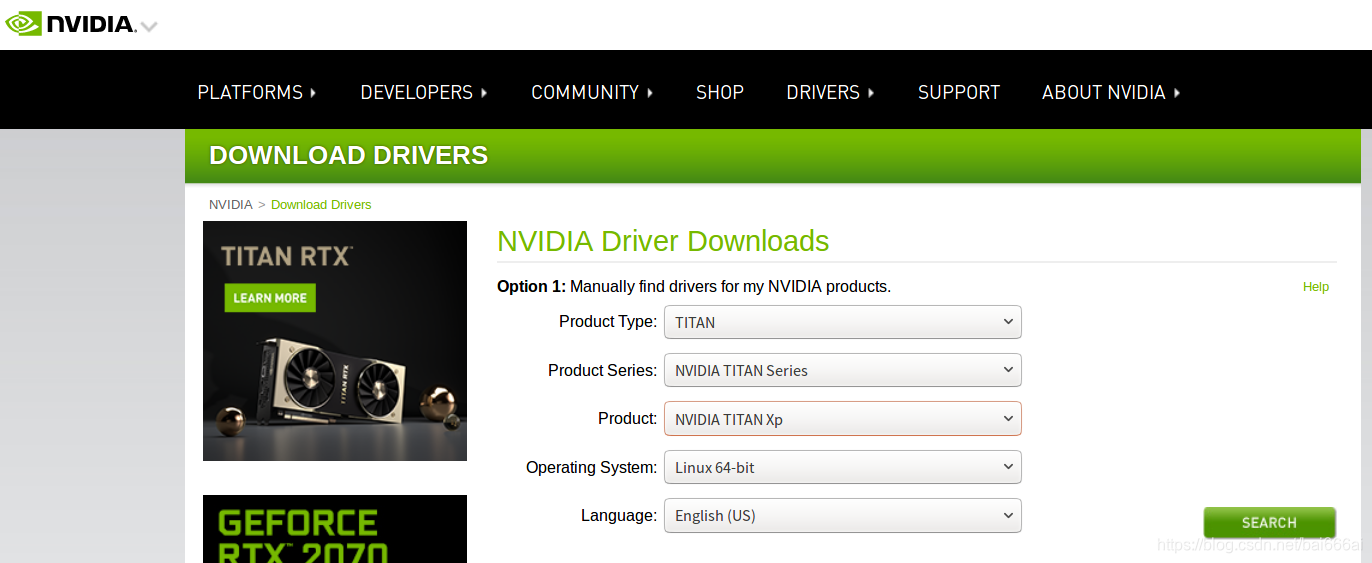Open the GEFORCE RTX 2070 banner
1372x563 pixels.
click(335, 529)
